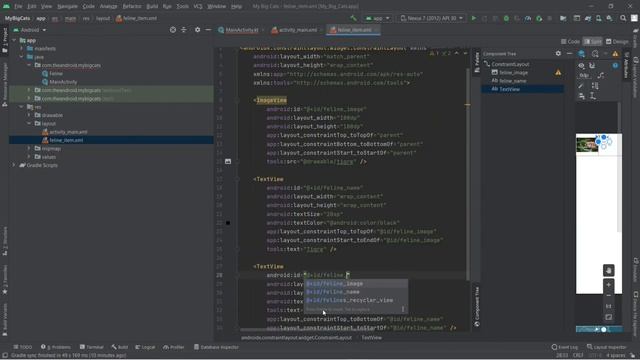Click the black color swatch in gutter

(x=228, y=223)
